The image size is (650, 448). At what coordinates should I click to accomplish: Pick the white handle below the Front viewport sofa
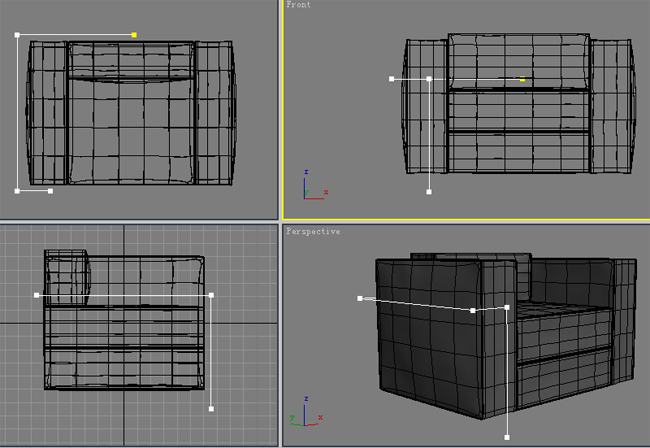tap(429, 192)
